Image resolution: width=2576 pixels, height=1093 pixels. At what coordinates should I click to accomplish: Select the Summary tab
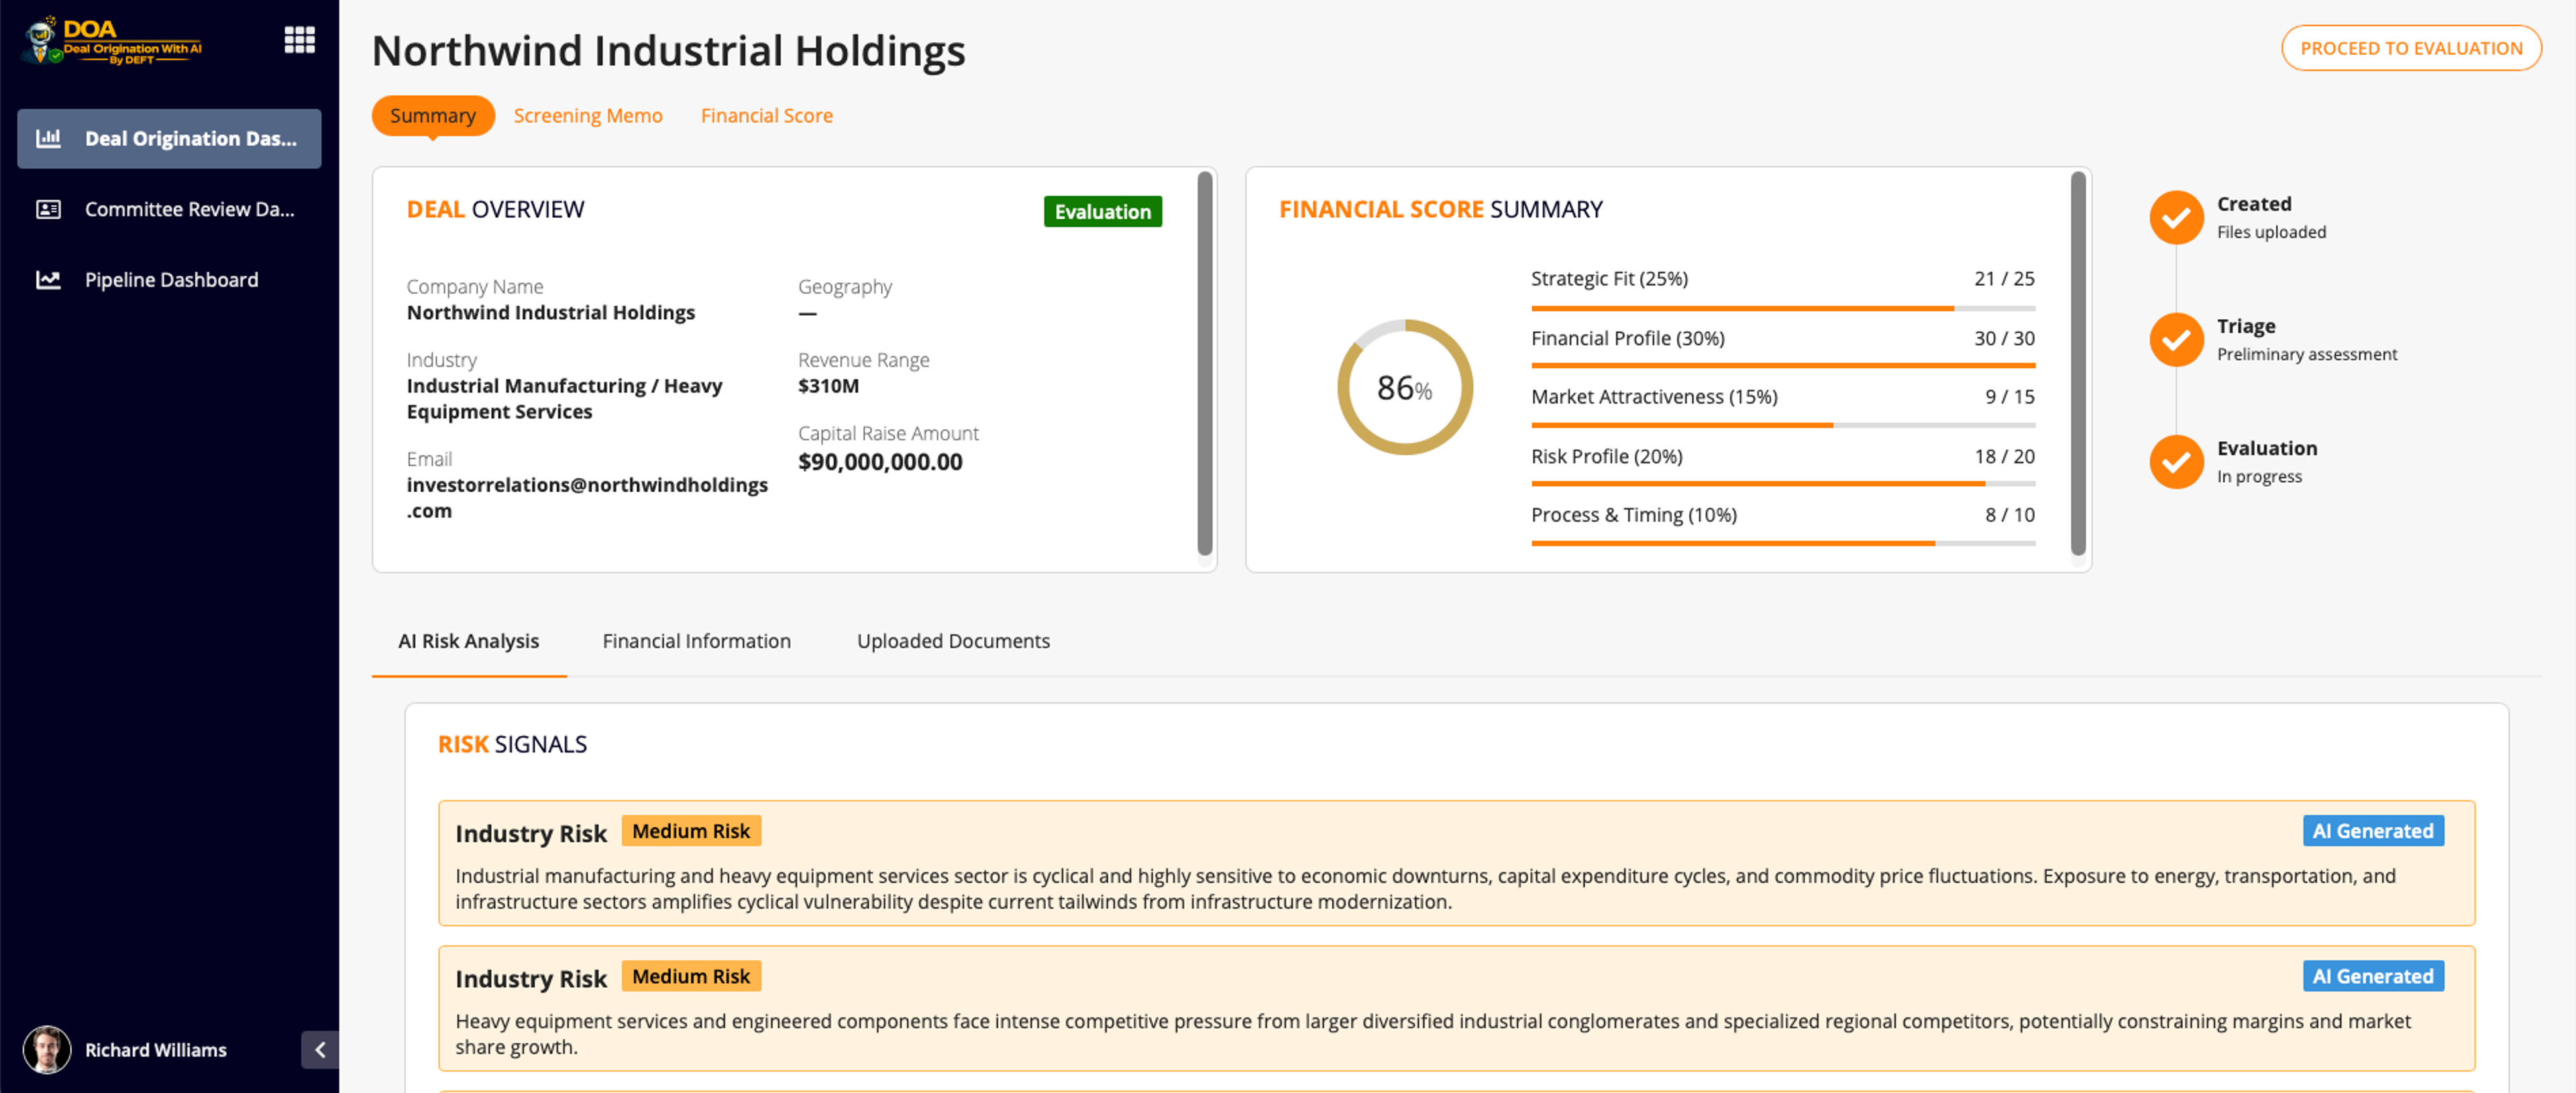433,116
